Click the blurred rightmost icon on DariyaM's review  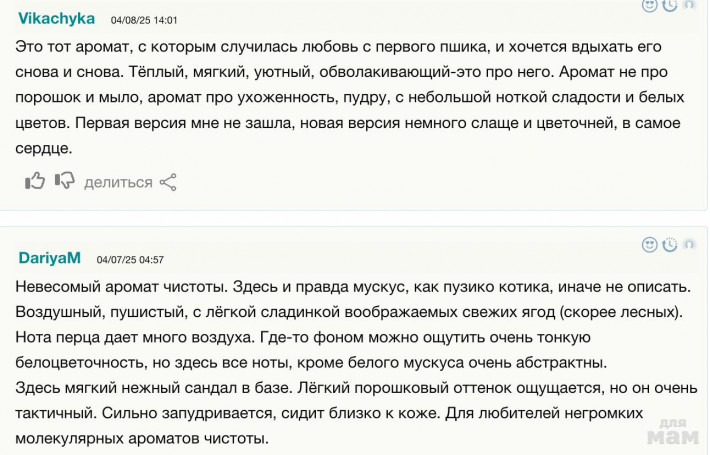click(x=689, y=244)
